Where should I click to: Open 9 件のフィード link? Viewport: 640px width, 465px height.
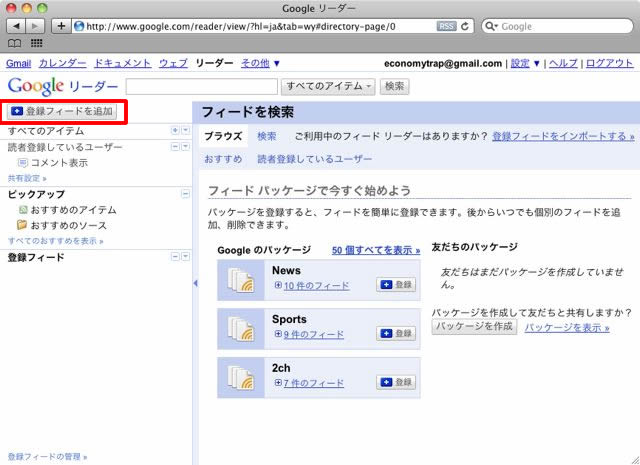(313, 334)
